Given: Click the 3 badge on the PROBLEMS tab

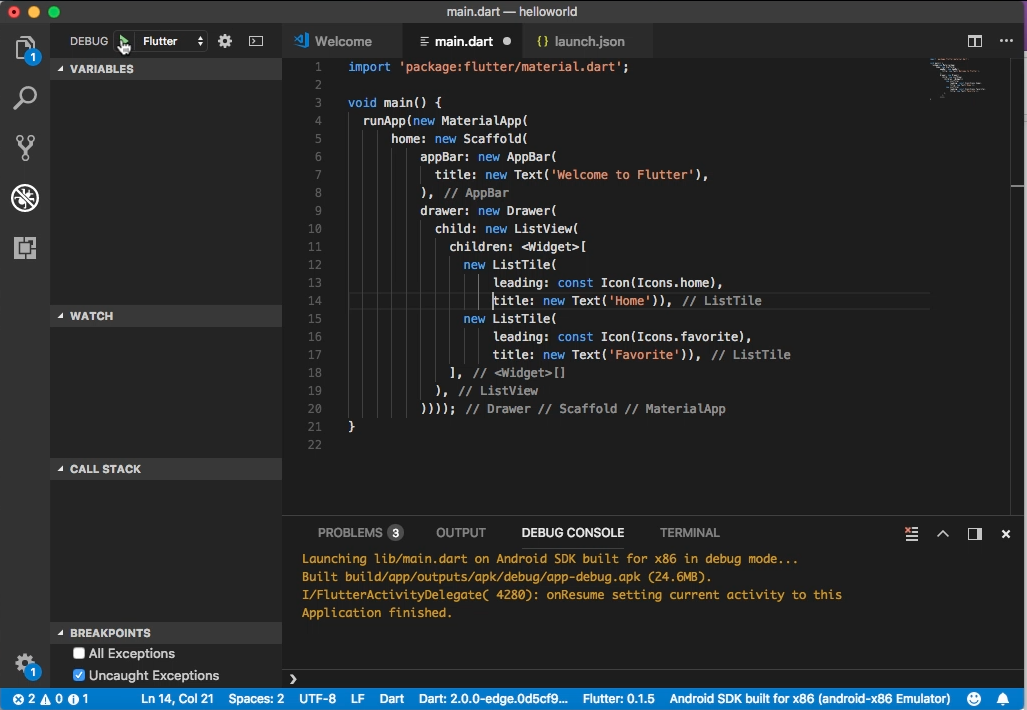Looking at the screenshot, I should point(395,532).
